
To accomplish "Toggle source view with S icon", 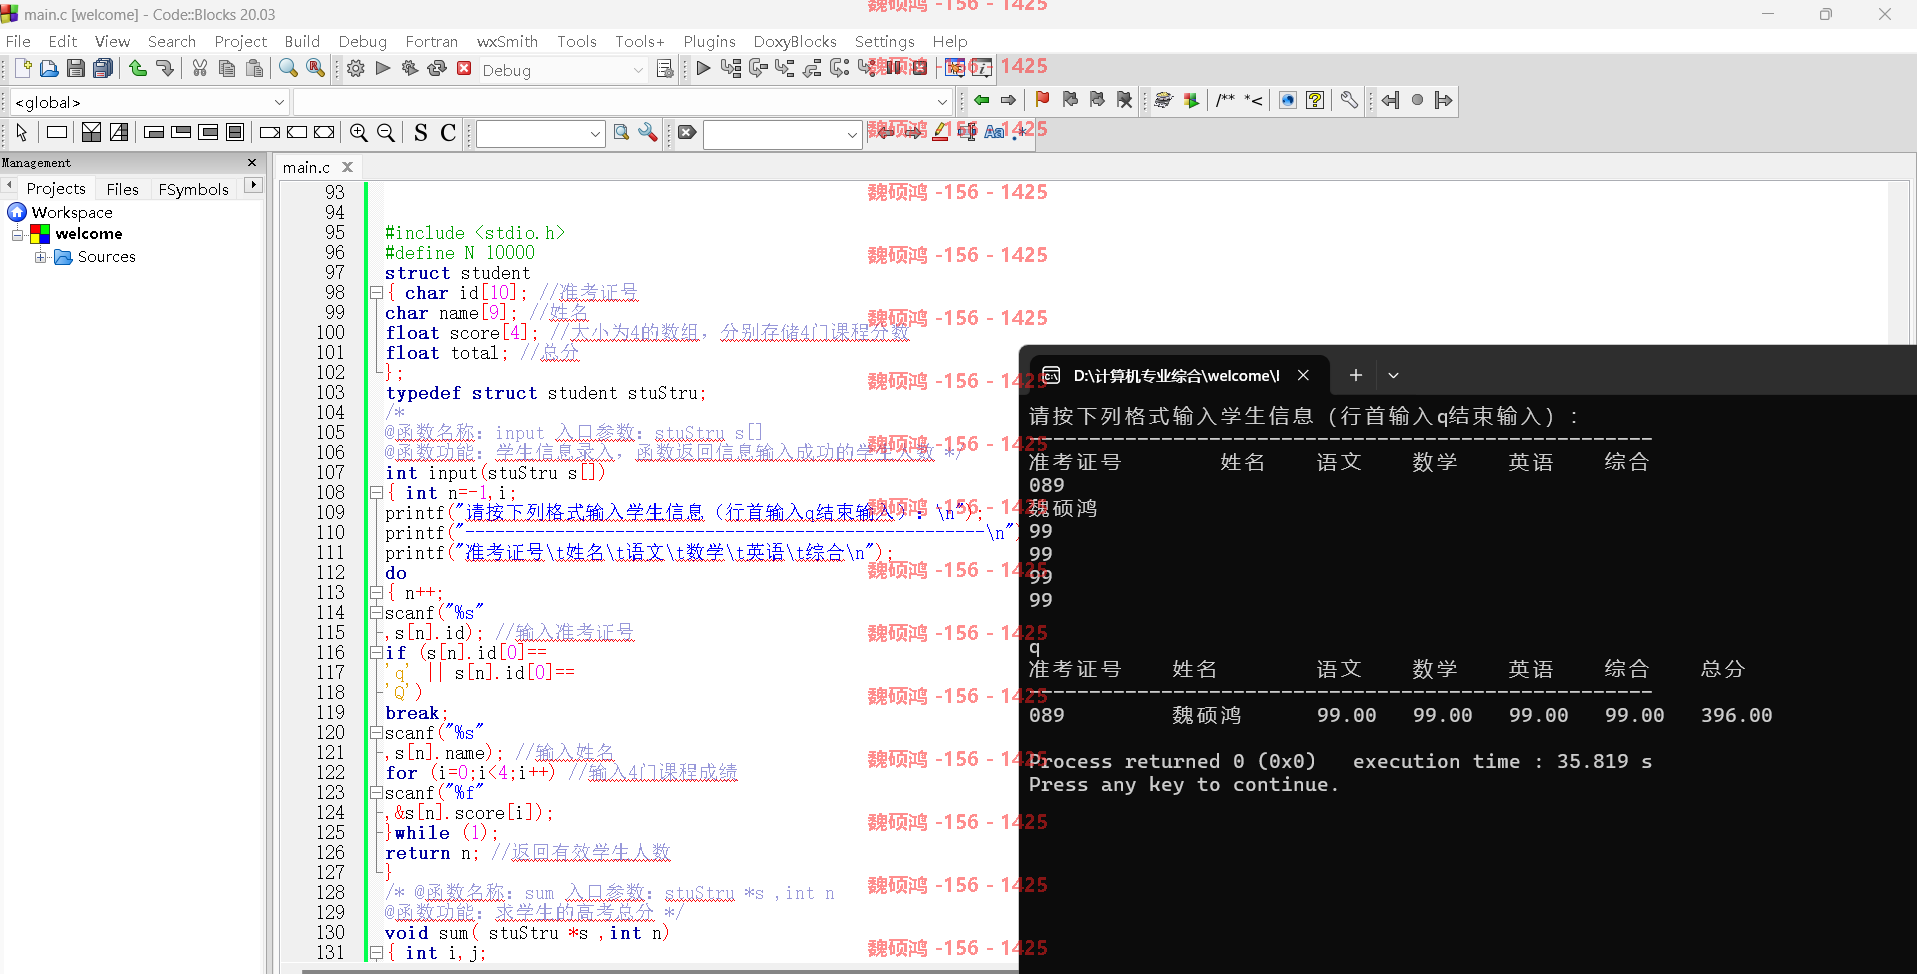I will 421,132.
